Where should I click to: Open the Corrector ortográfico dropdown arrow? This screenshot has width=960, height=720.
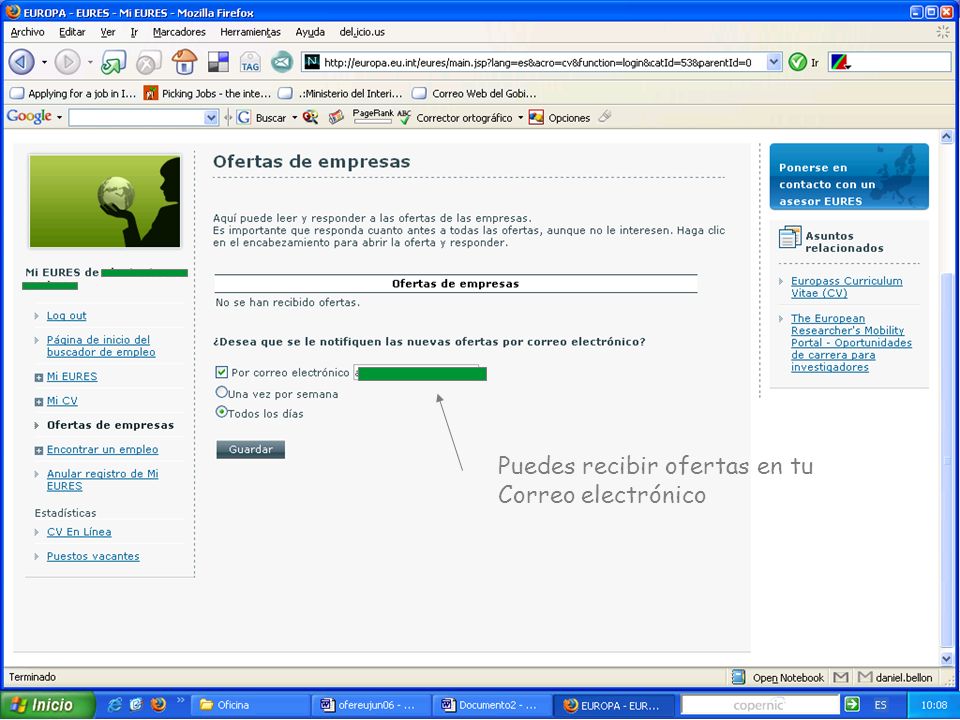coord(520,118)
